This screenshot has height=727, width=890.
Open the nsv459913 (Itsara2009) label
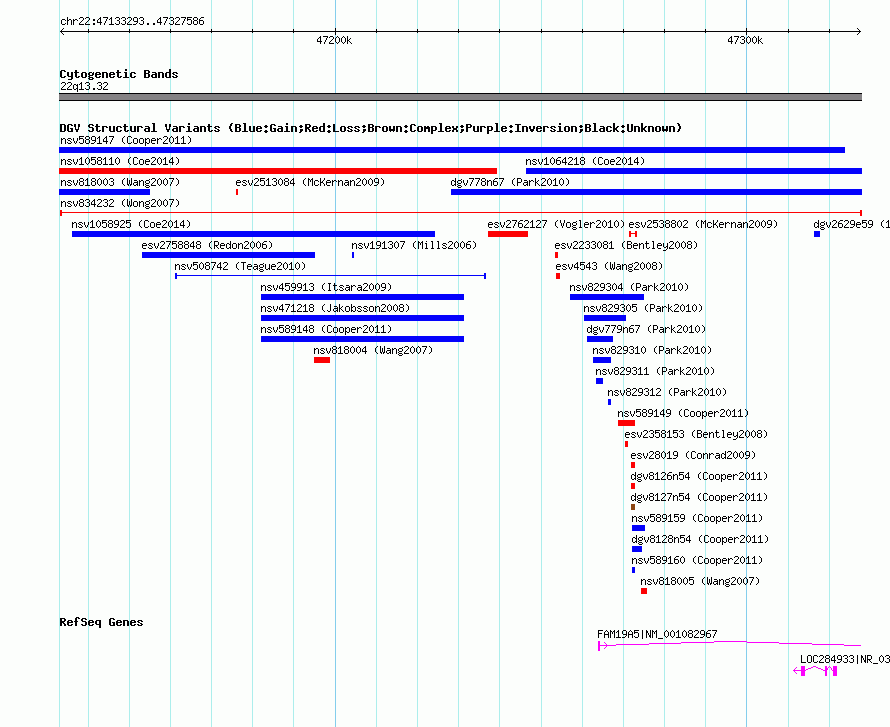point(326,287)
